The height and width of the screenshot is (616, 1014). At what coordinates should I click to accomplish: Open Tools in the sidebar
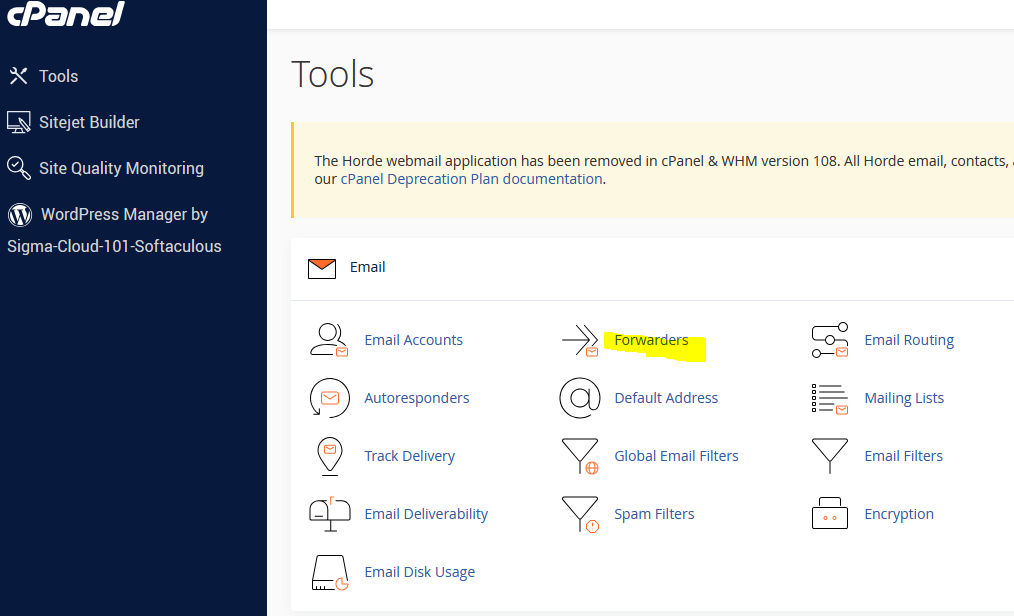[x=58, y=76]
